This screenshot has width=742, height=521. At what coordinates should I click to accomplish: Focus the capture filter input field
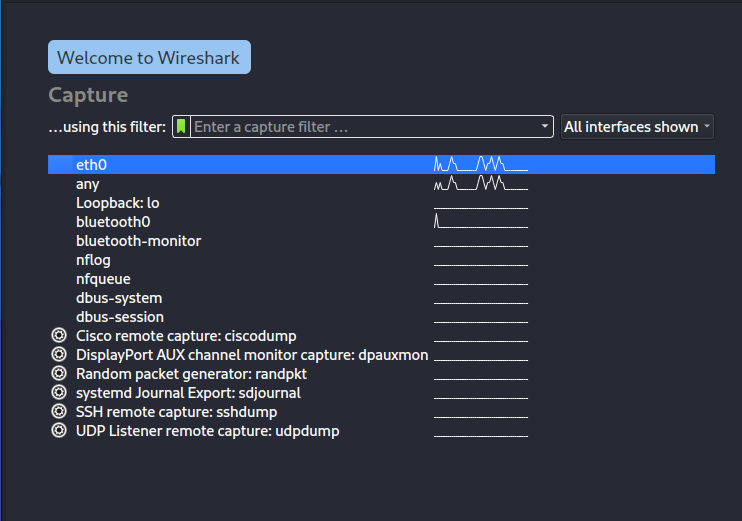coord(364,127)
